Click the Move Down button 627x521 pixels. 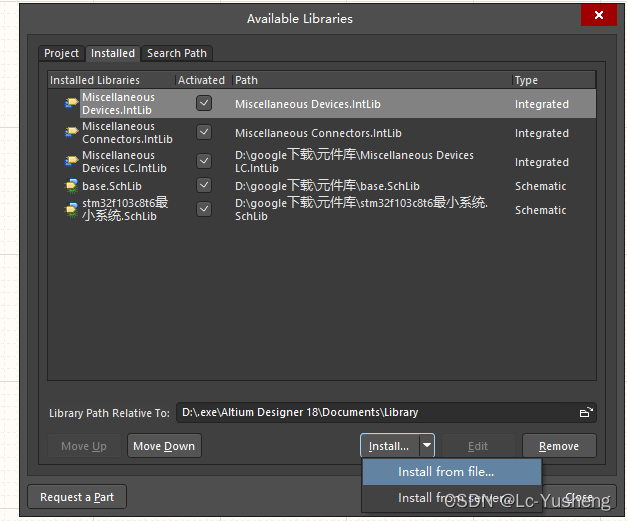click(164, 446)
